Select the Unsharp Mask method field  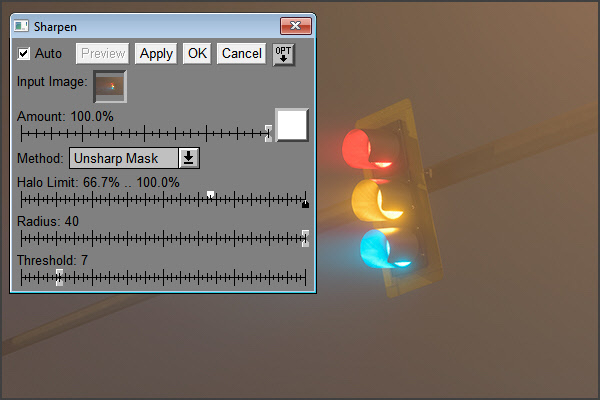(x=124, y=158)
